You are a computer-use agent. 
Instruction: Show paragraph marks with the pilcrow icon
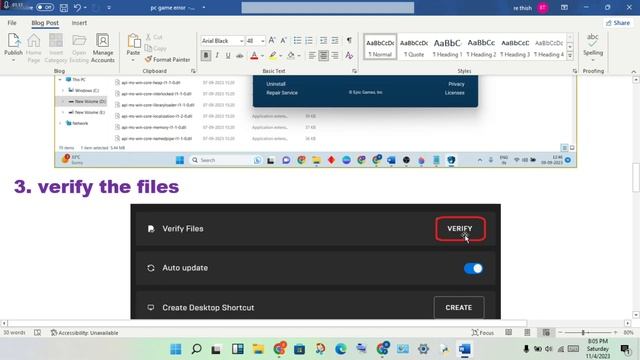pyautogui.click(x=349, y=40)
